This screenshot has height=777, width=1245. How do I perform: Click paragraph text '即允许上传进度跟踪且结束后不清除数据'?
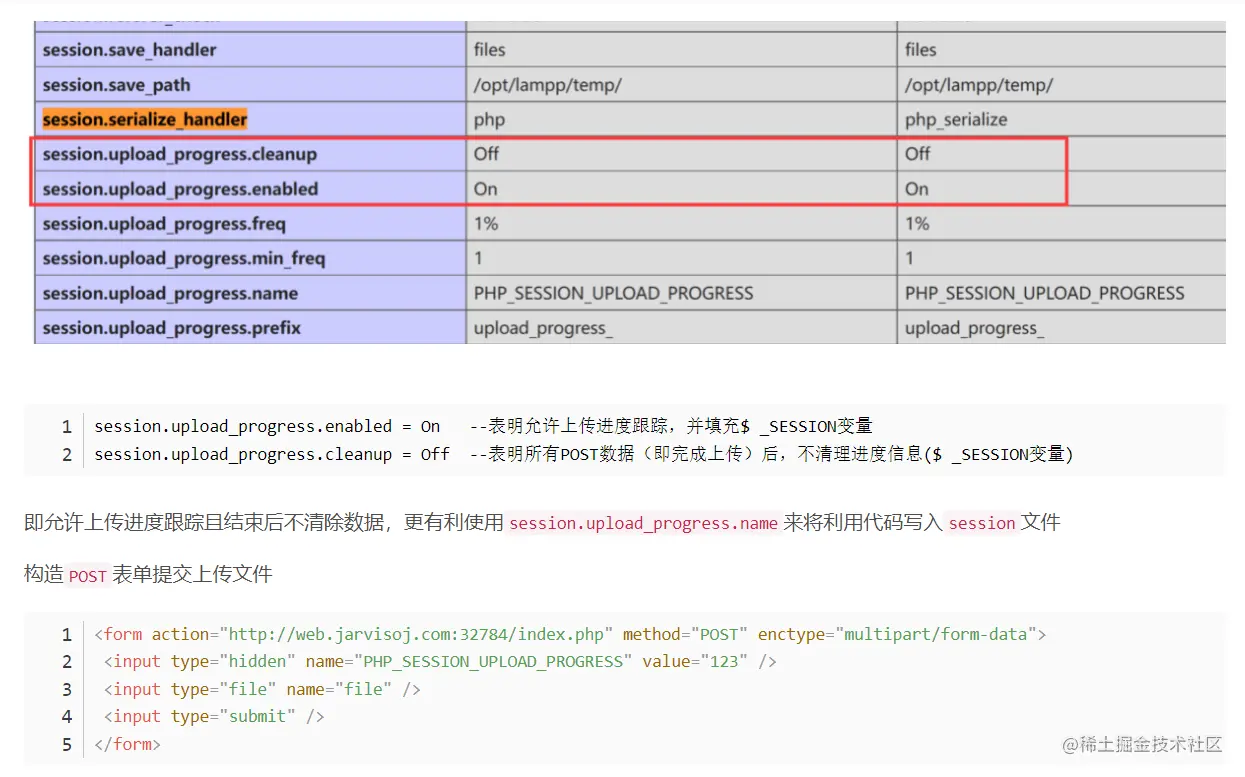(x=208, y=523)
